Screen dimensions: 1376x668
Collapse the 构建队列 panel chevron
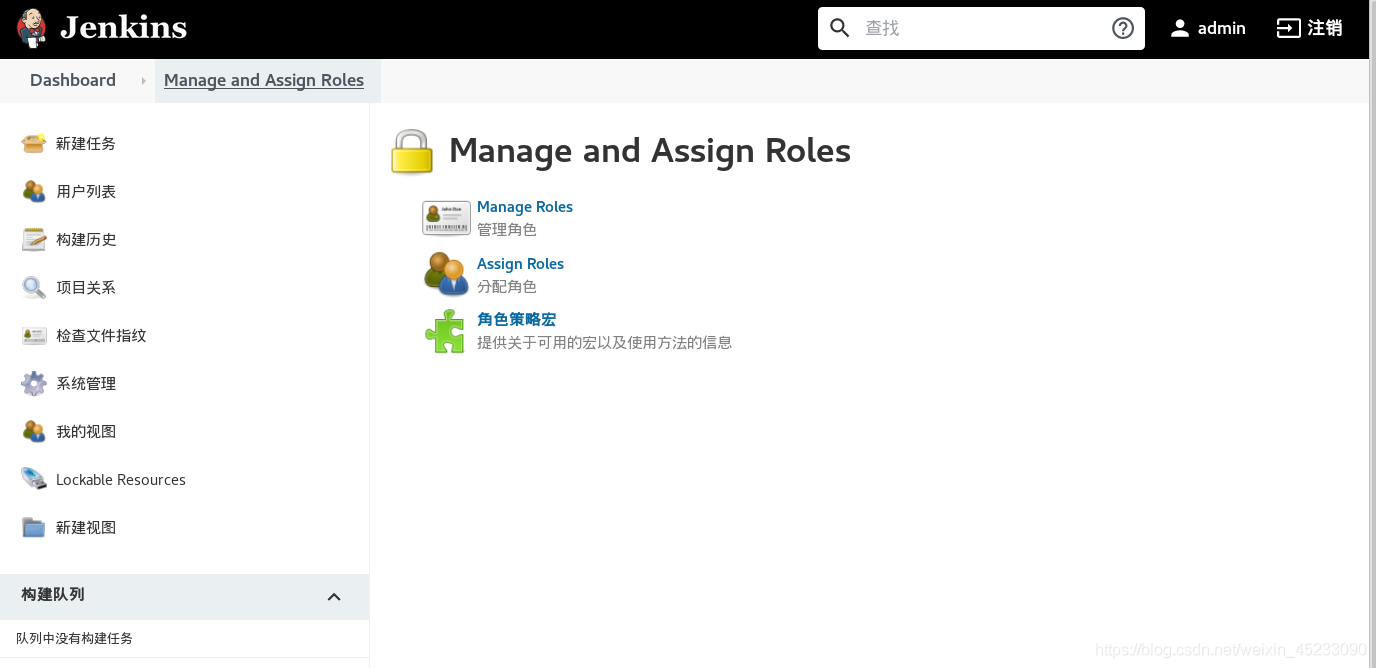click(334, 597)
